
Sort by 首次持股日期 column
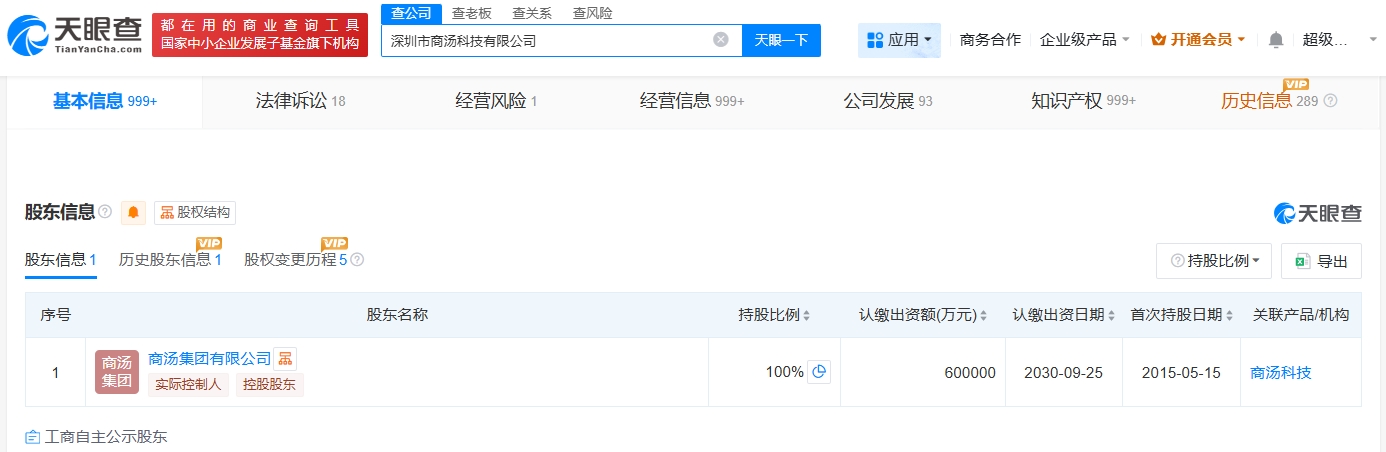[1229, 315]
